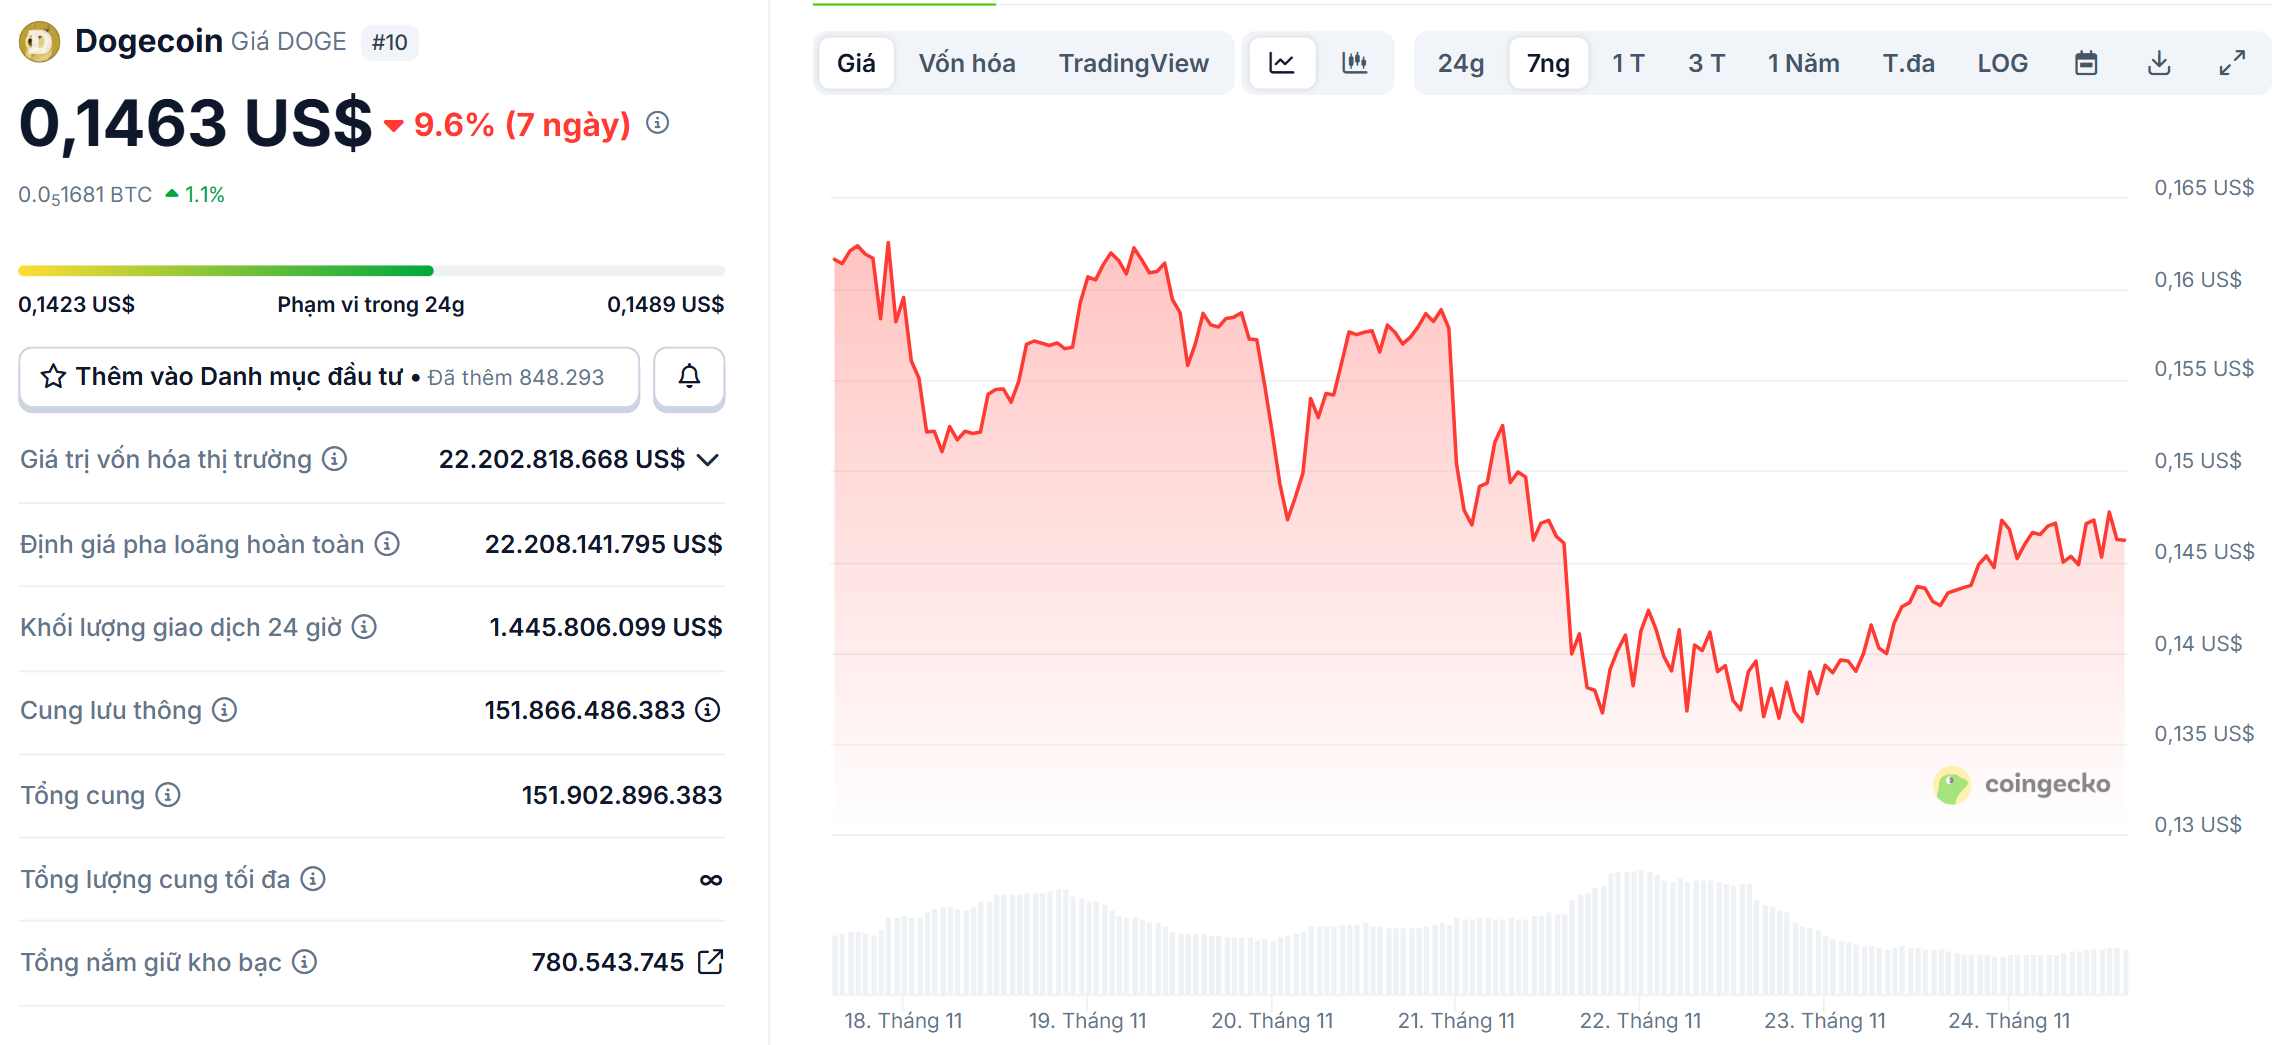Click the Dogecoin coin logo
The width and height of the screenshot is (2277, 1045).
(x=38, y=41)
